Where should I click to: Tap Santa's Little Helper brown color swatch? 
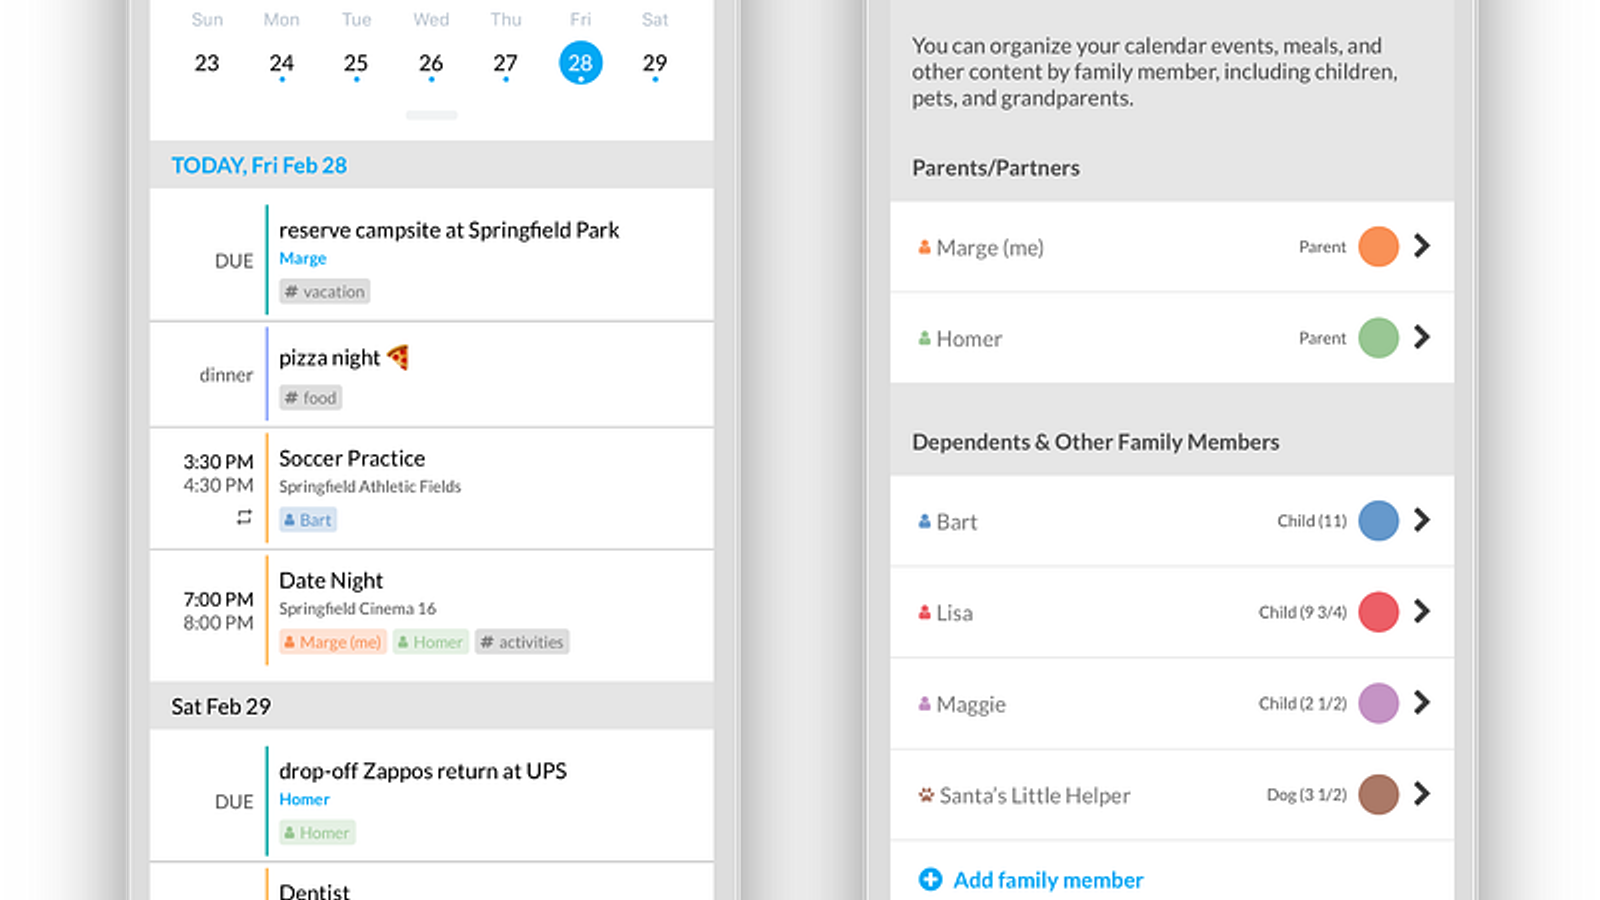(1378, 794)
